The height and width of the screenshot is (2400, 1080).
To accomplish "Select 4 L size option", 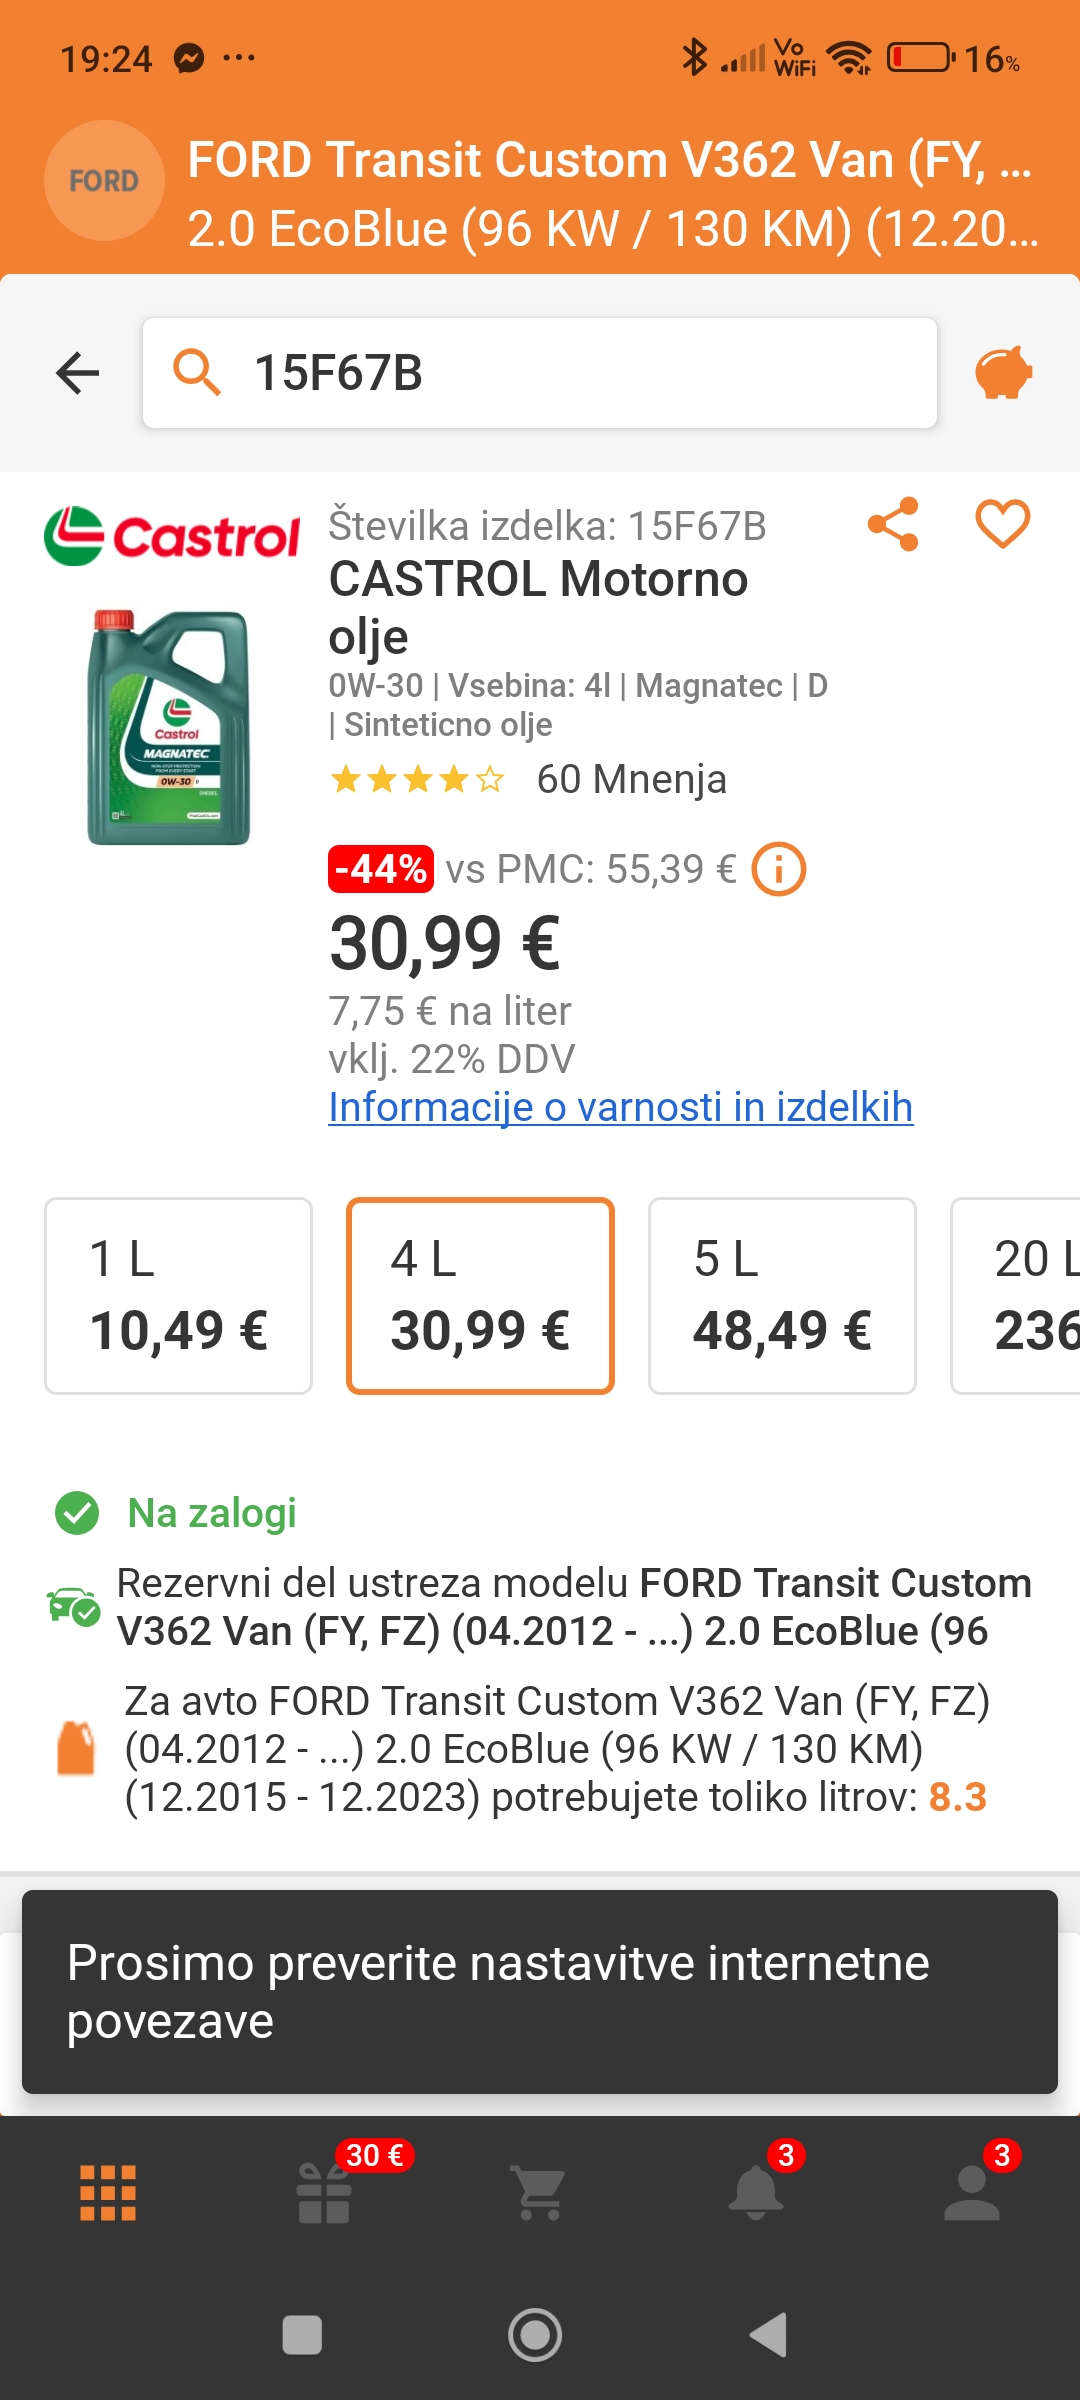I will (480, 1295).
